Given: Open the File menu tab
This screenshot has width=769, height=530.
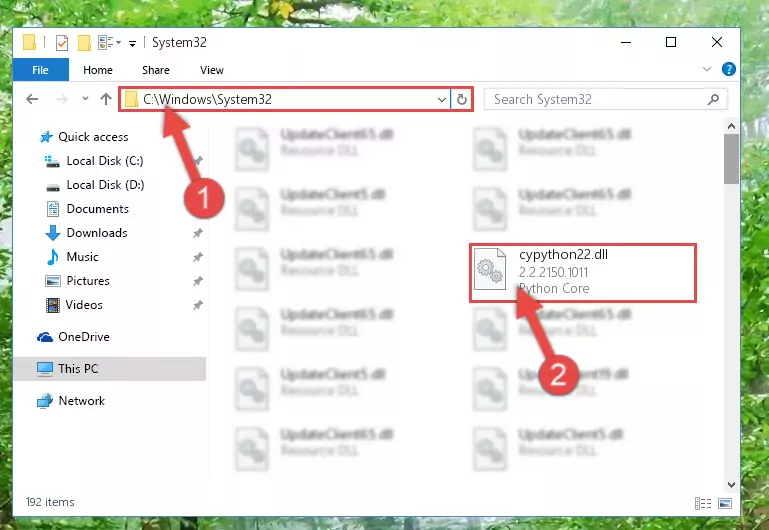Looking at the screenshot, I should tap(40, 70).
